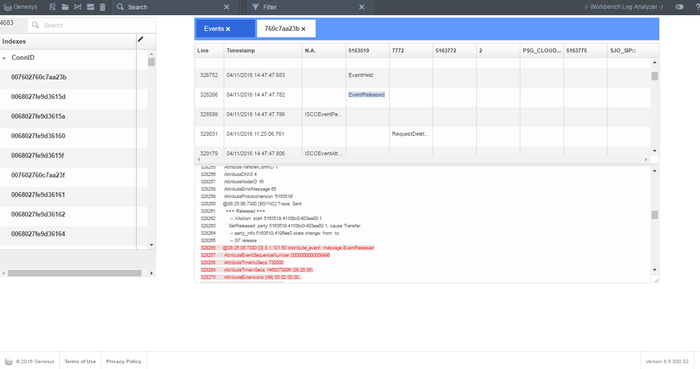Viewport: 700px width, 369px height.
Task: Click the pencil edit icon beside Indexes
Action: [141, 40]
